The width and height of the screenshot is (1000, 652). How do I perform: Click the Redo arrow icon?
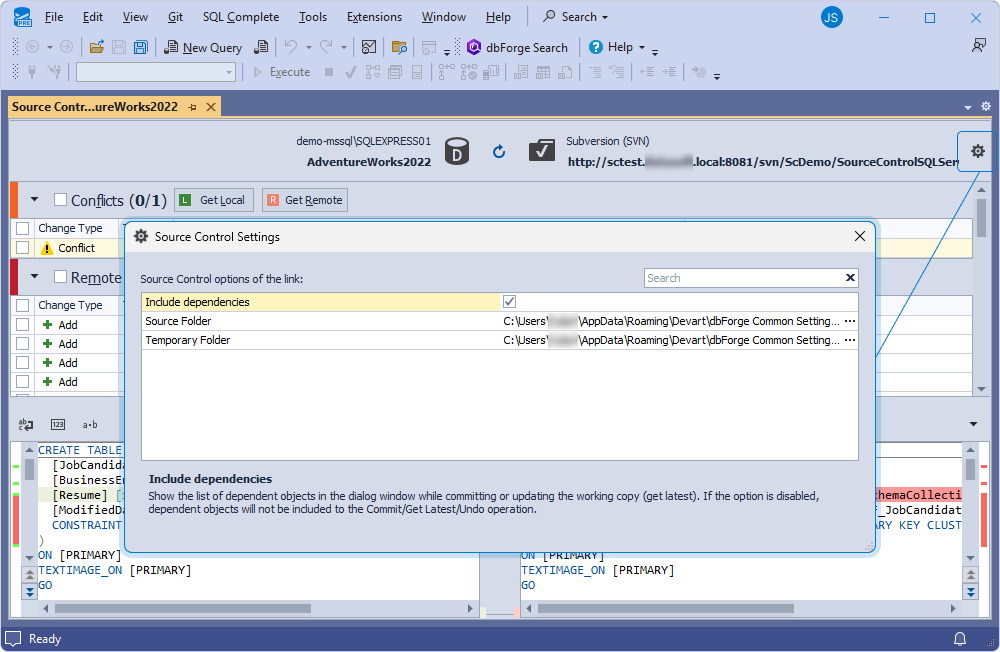[x=326, y=47]
